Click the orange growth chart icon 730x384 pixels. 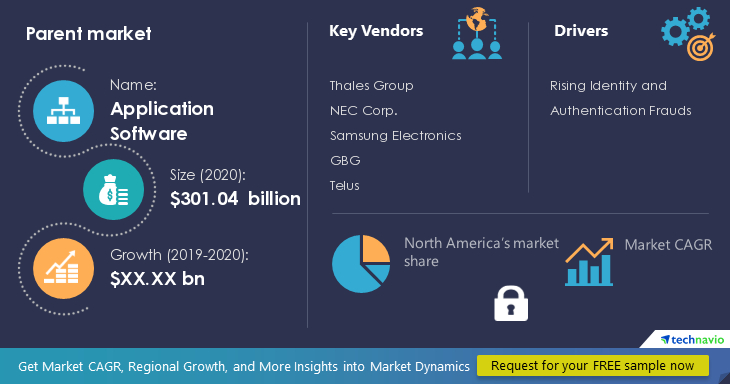(x=63, y=269)
